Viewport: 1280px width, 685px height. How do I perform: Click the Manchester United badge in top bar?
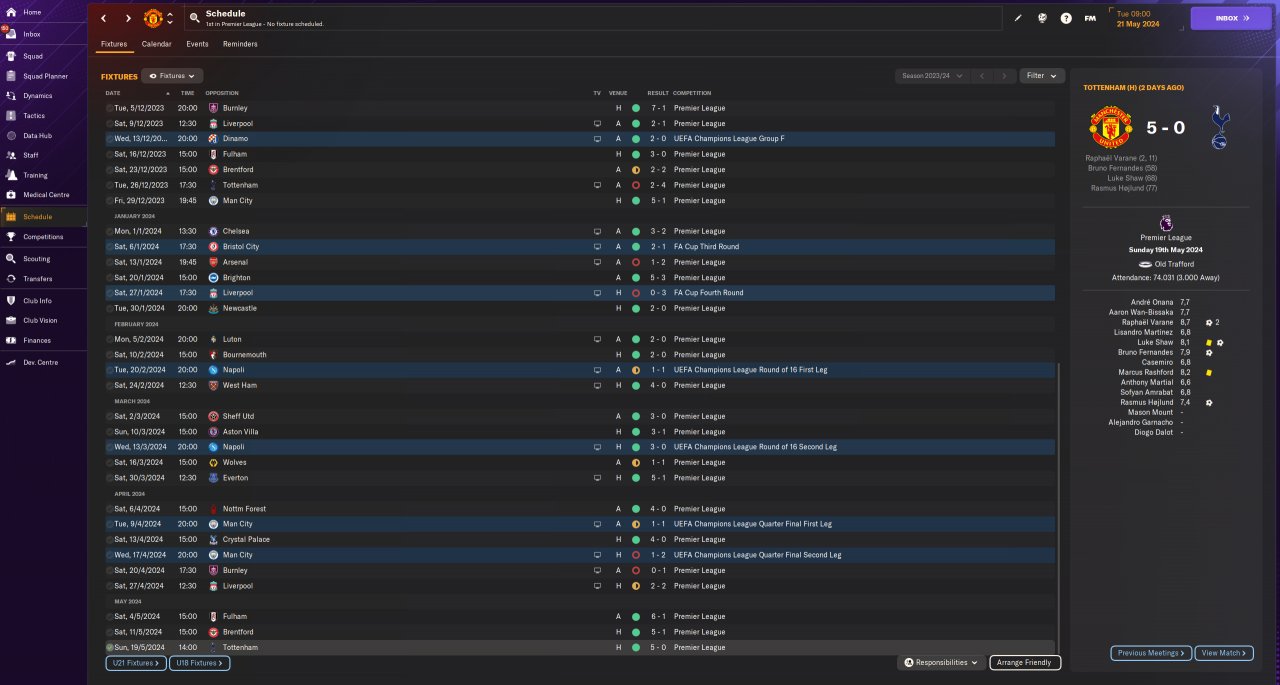point(153,18)
